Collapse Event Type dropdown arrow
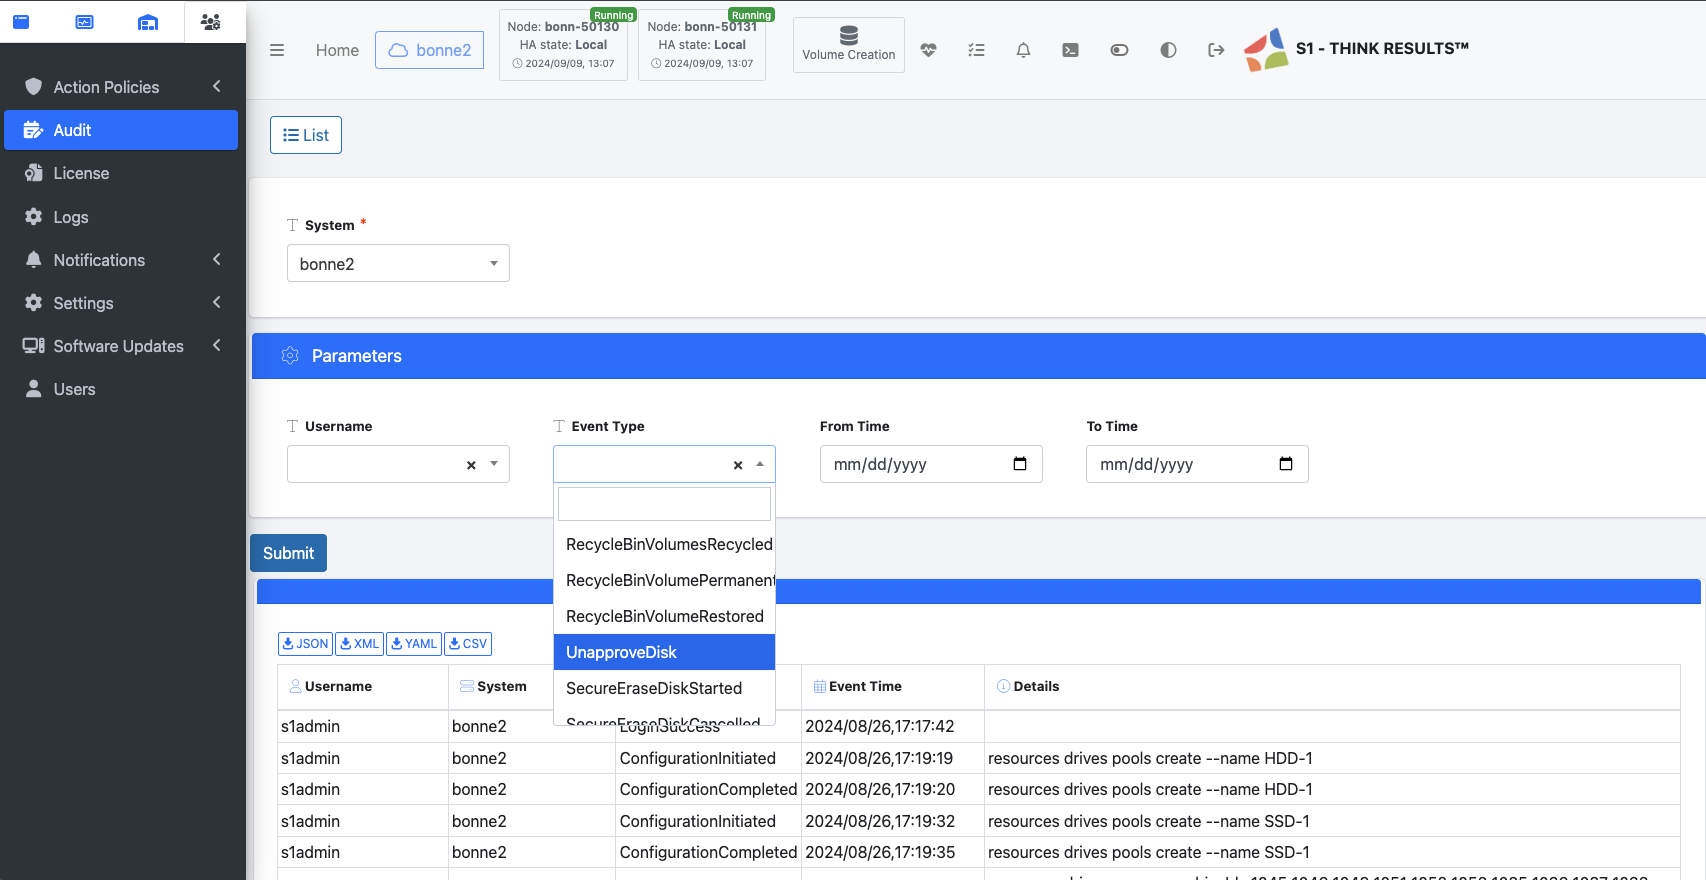The image size is (1706, 880). (760, 464)
